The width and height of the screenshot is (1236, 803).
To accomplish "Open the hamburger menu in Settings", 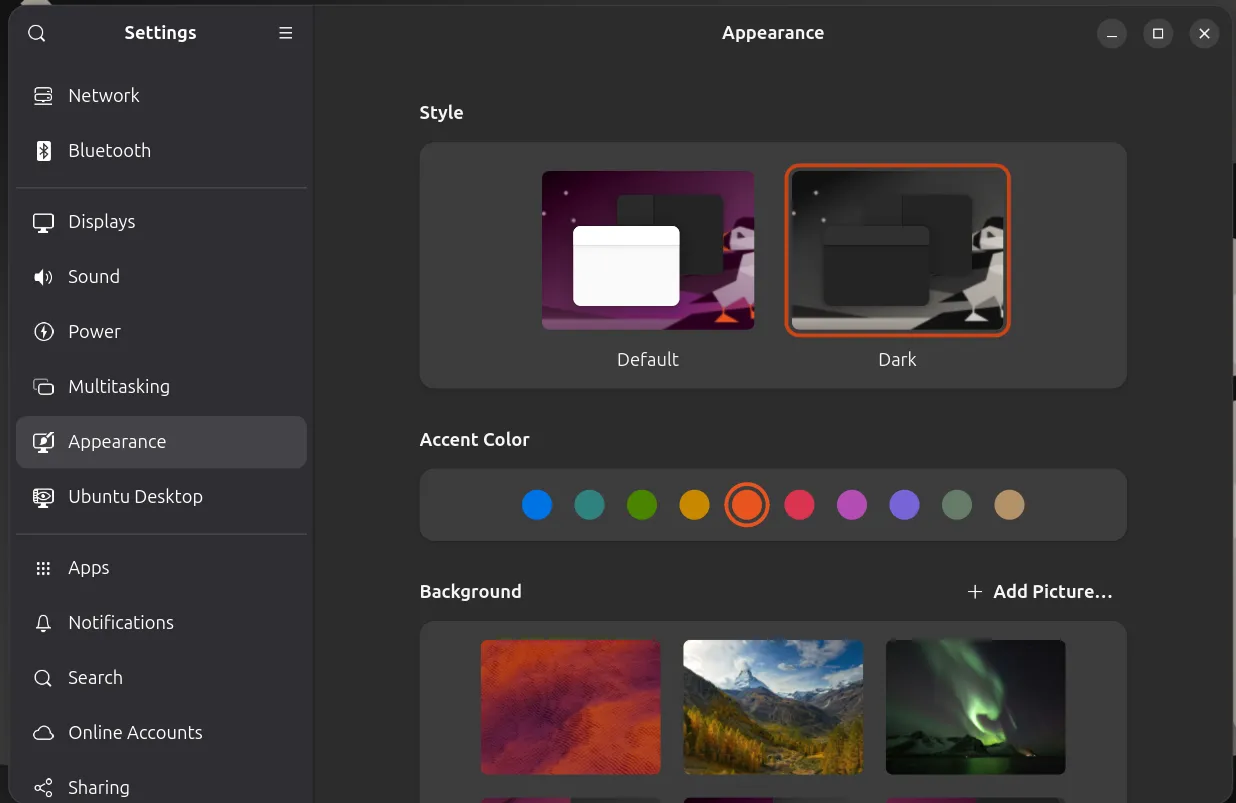I will (285, 33).
